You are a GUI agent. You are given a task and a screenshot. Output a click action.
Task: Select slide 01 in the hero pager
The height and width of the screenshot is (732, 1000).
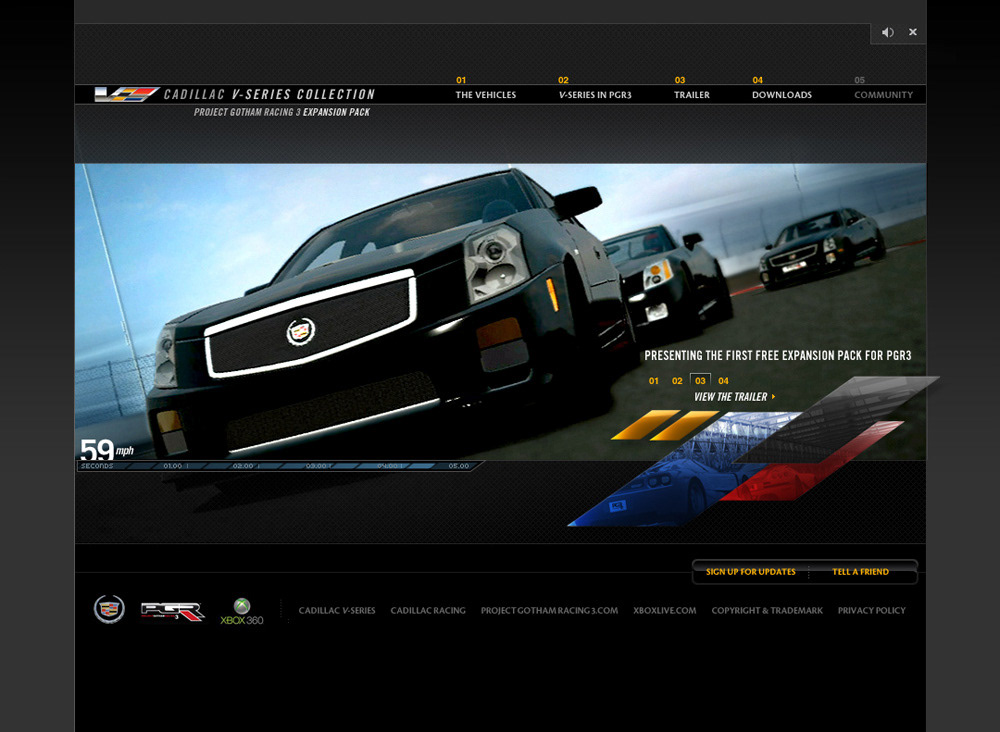(x=654, y=381)
